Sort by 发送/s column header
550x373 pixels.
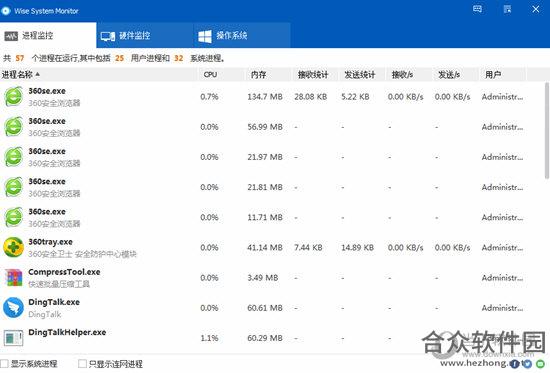[456, 74]
